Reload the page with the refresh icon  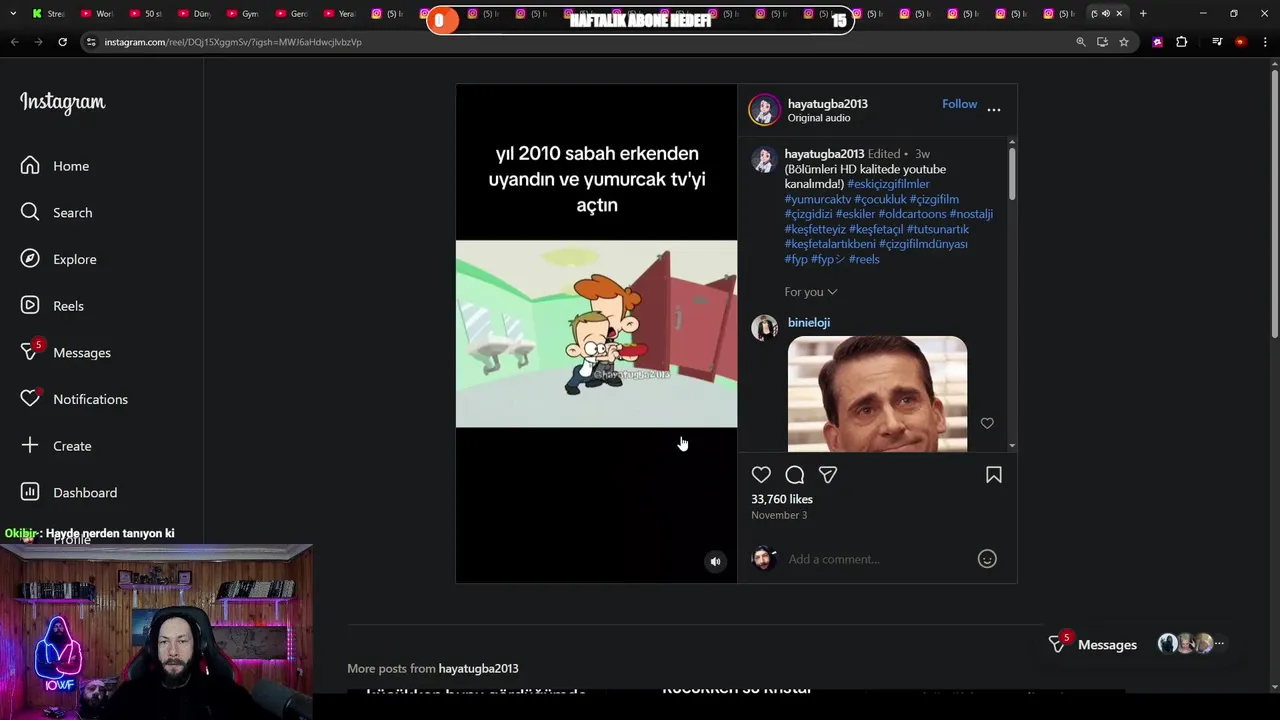(x=62, y=42)
